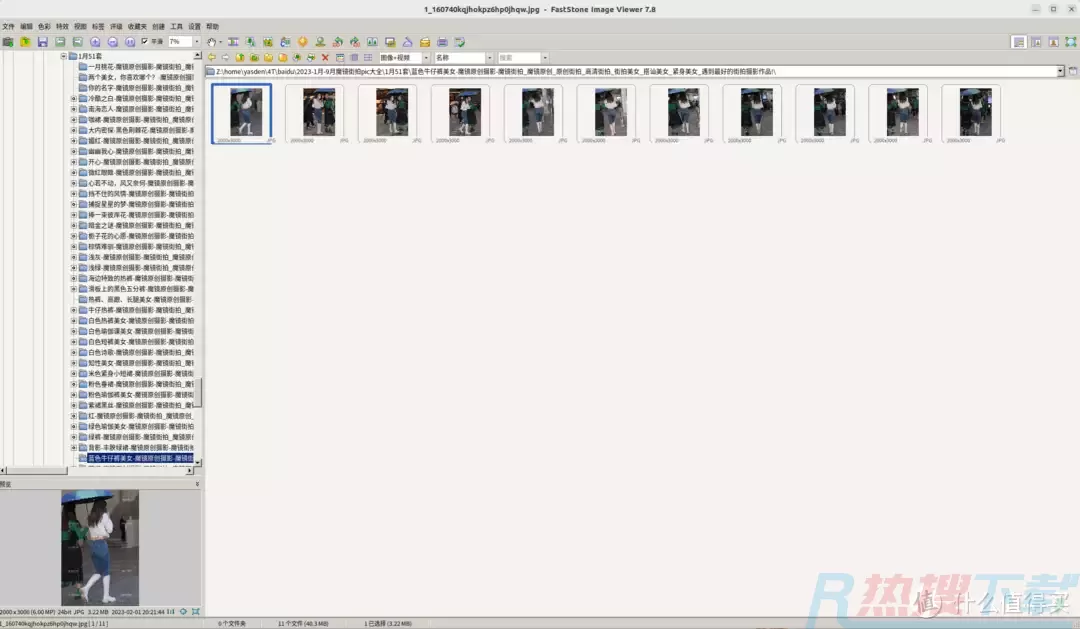Switch to full screen view icon
Image resolution: width=1080 pixels, height=629 pixels.
pyautogui.click(x=1072, y=42)
